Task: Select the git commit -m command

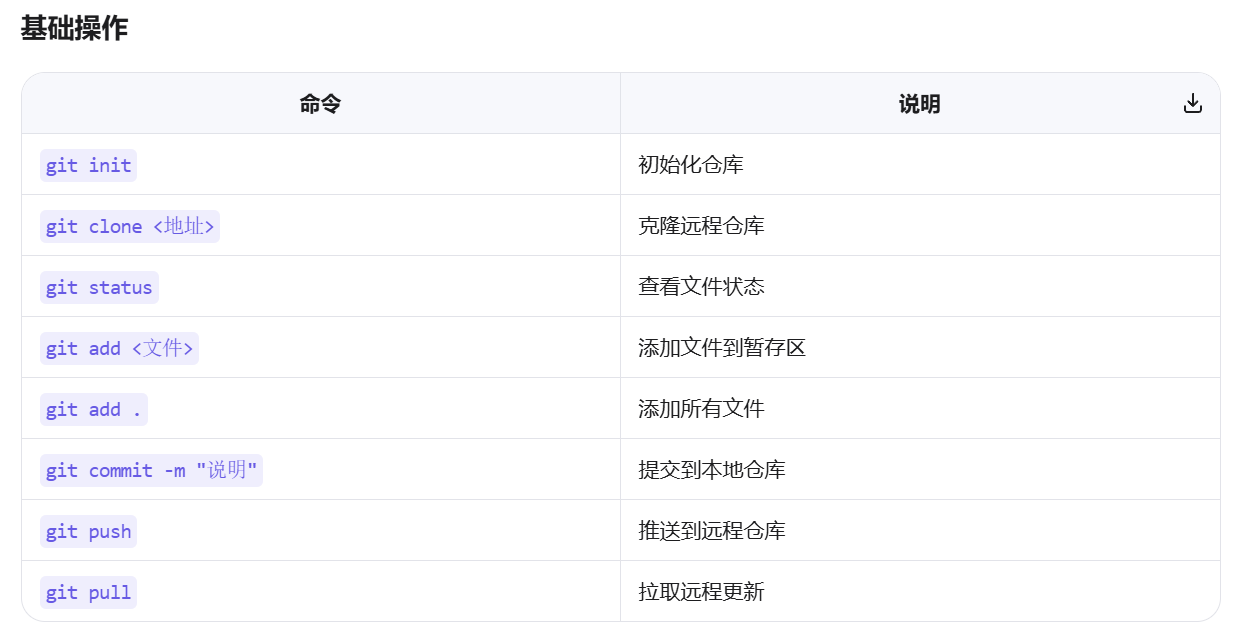Action: pos(151,470)
